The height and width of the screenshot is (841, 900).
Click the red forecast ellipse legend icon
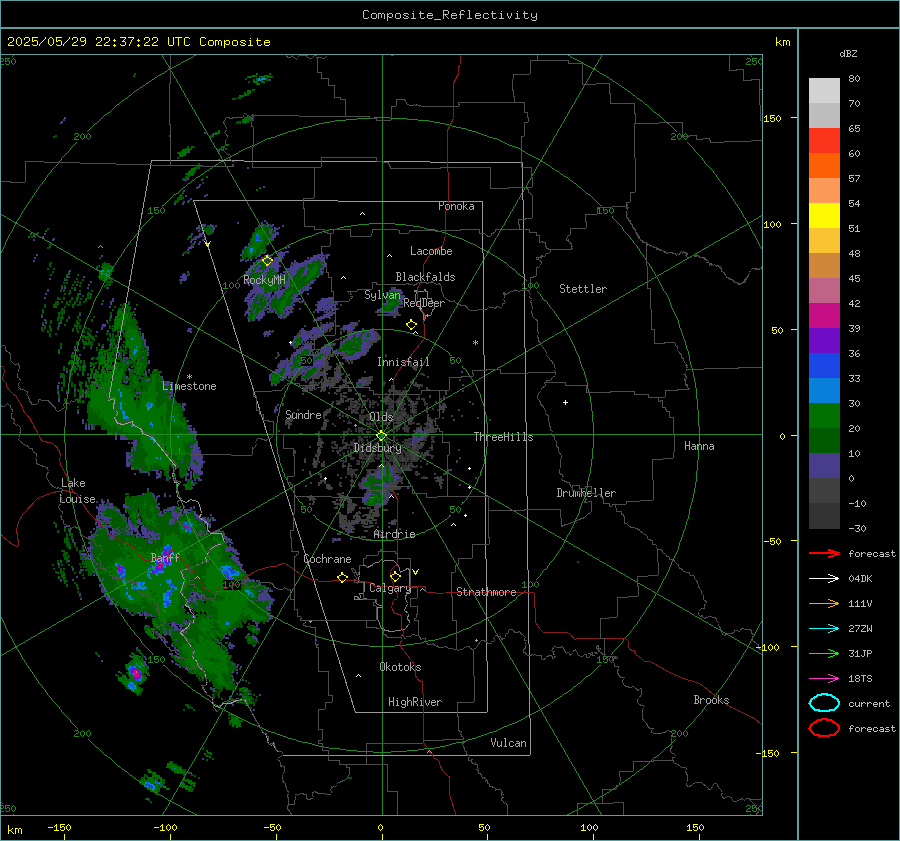click(x=824, y=728)
